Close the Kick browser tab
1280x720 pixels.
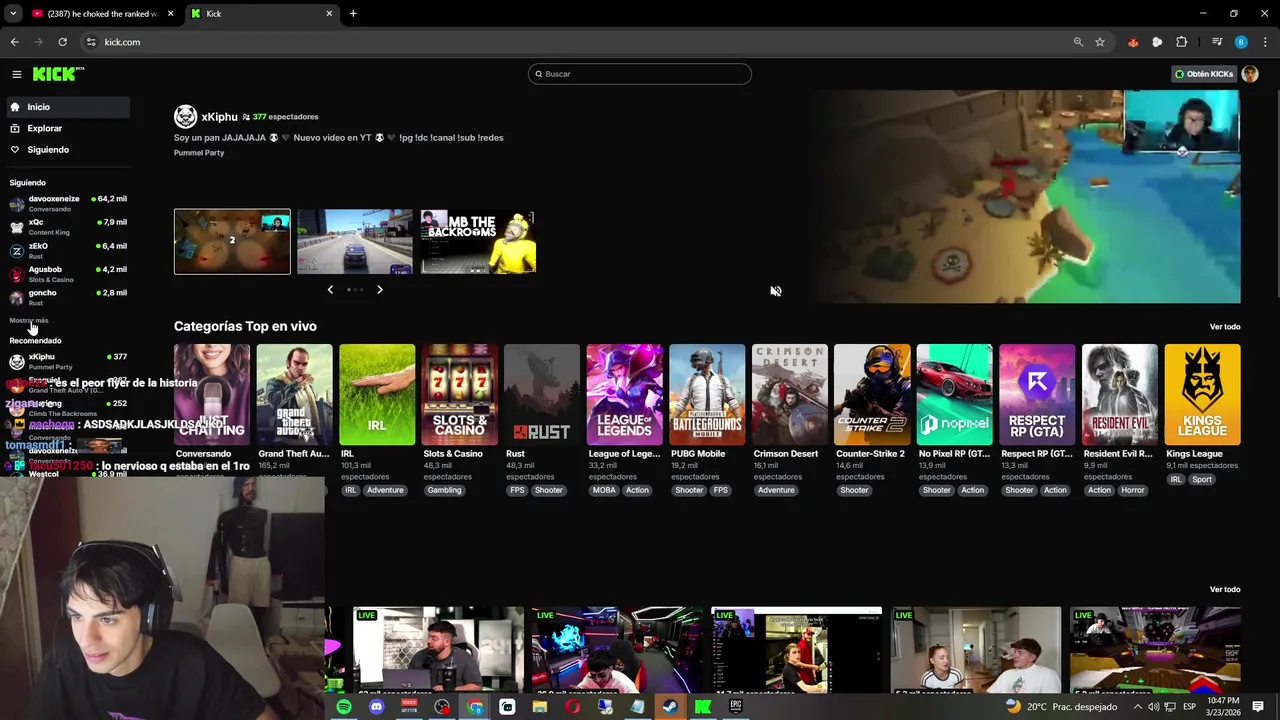329,14
